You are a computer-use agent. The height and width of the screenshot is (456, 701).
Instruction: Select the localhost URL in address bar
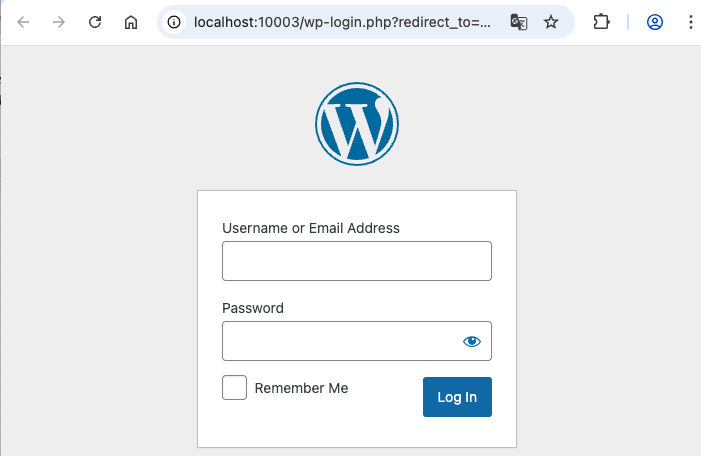[342, 22]
